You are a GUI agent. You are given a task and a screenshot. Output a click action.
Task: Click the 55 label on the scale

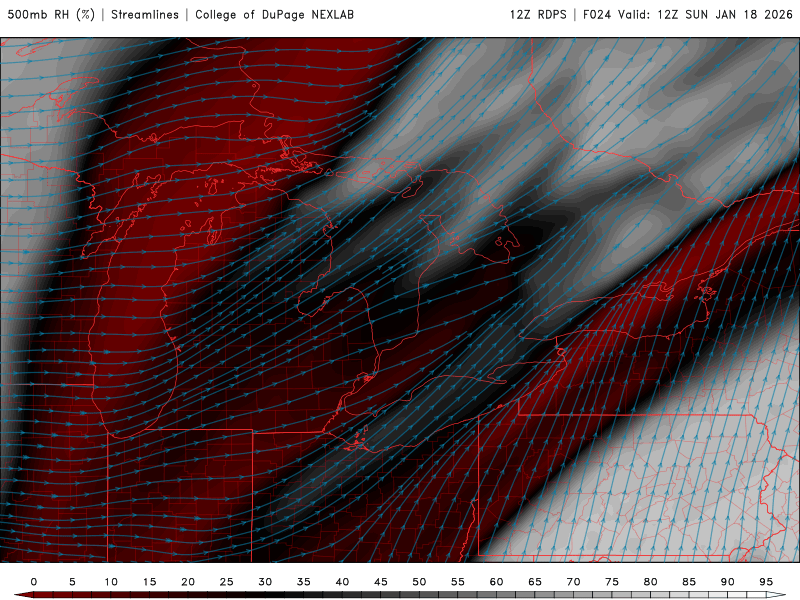(458, 582)
